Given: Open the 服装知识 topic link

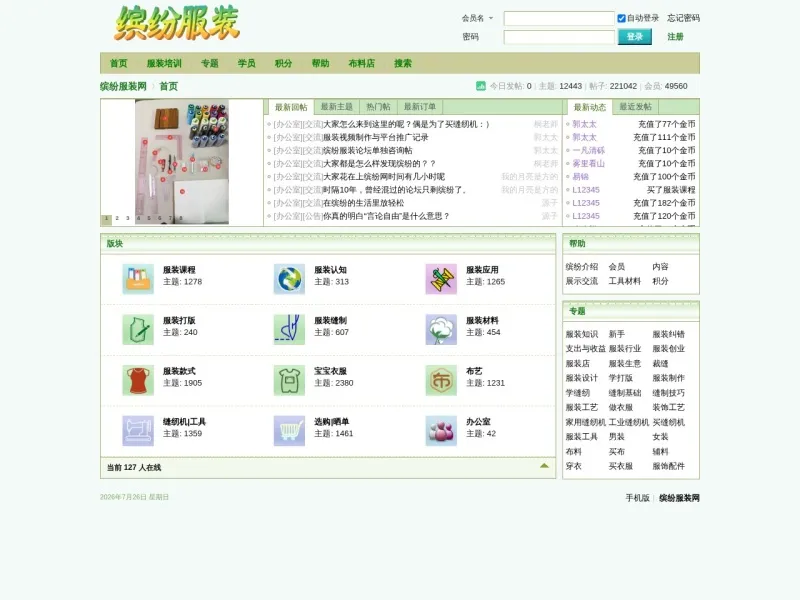Looking at the screenshot, I should coord(582,334).
